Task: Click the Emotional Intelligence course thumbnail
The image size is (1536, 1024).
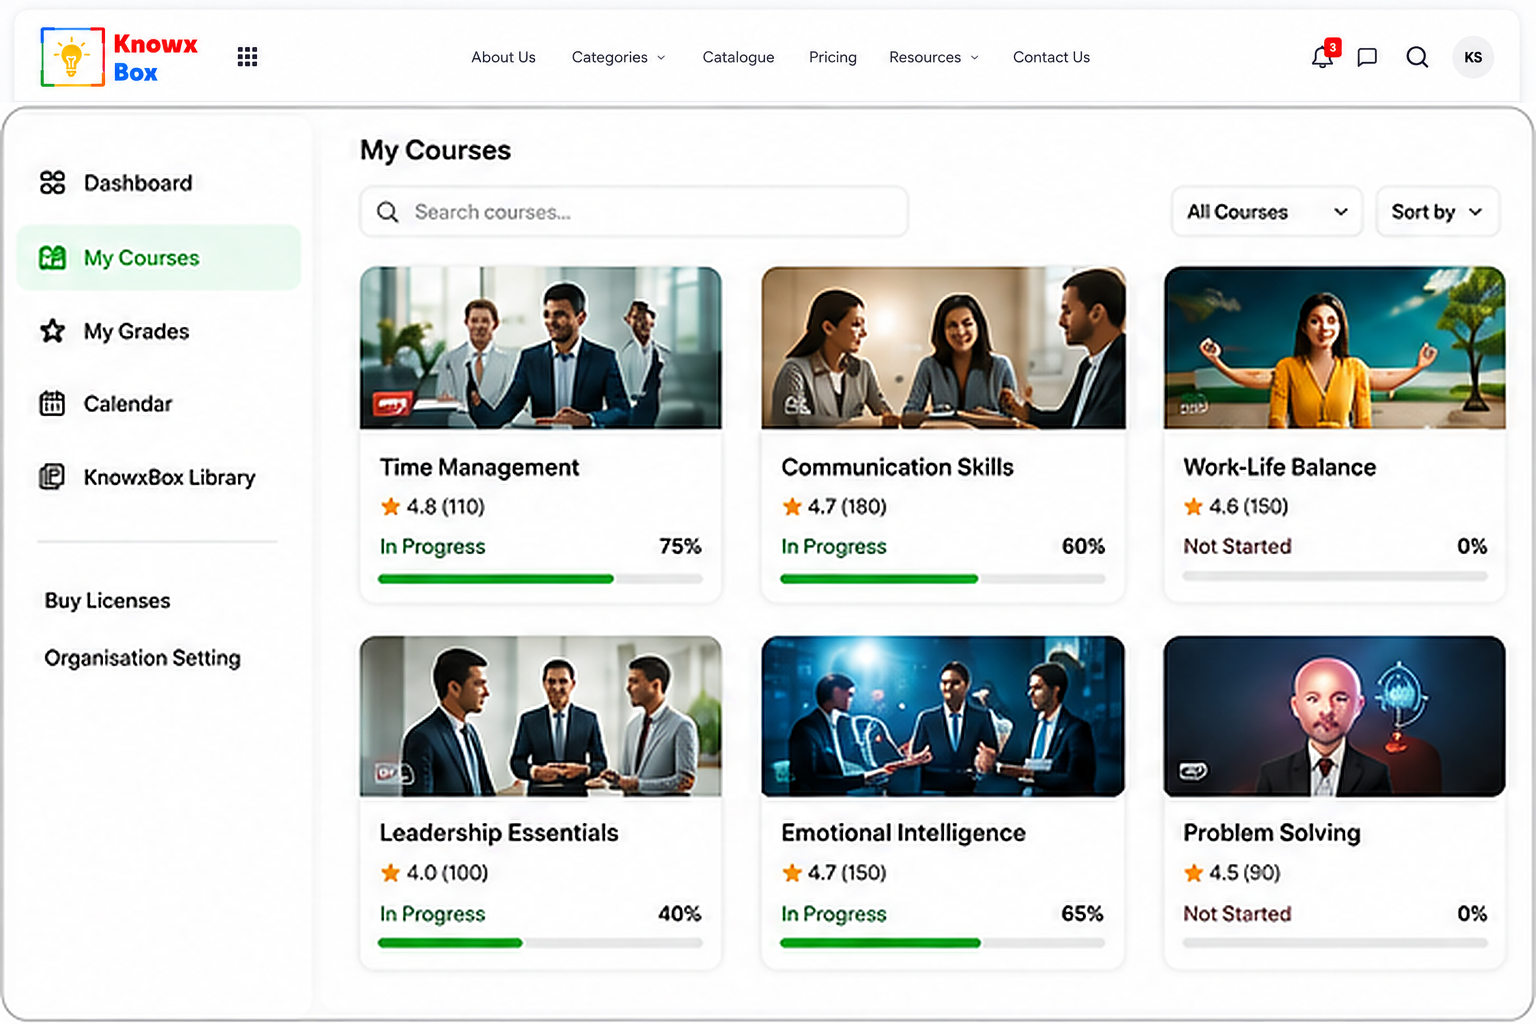Action: coord(943,716)
